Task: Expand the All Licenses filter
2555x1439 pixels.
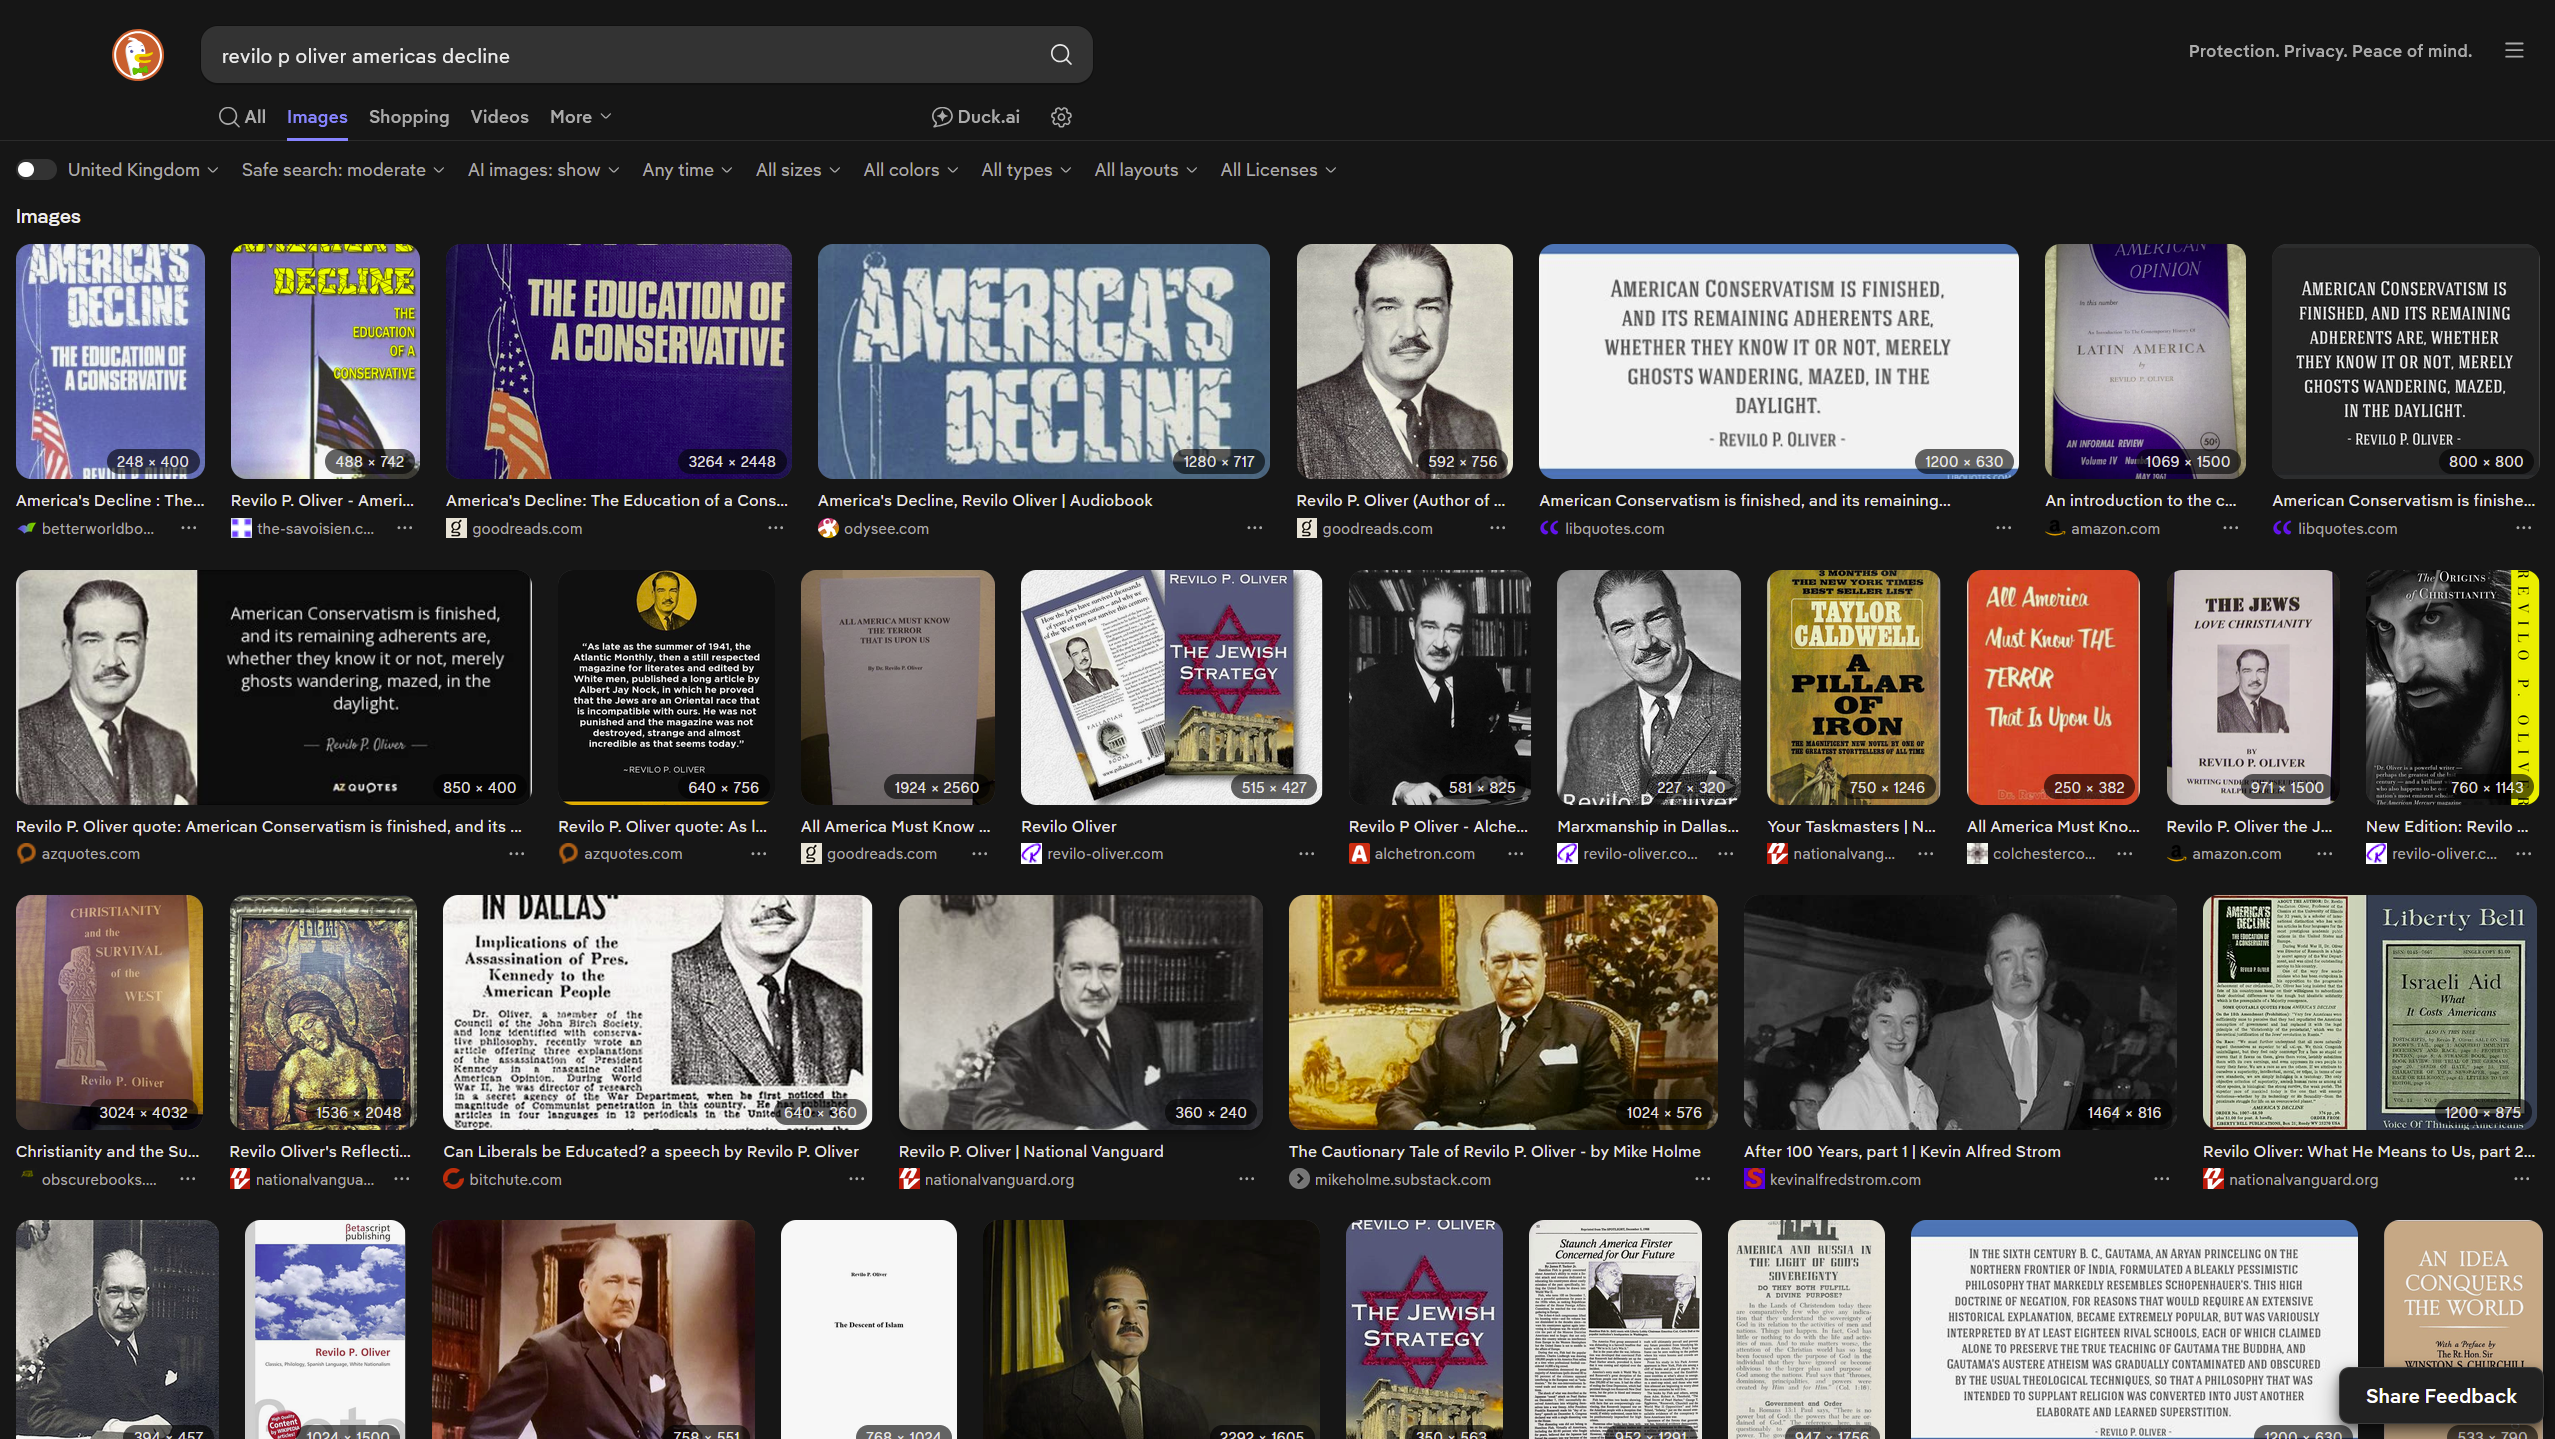Action: point(1278,170)
